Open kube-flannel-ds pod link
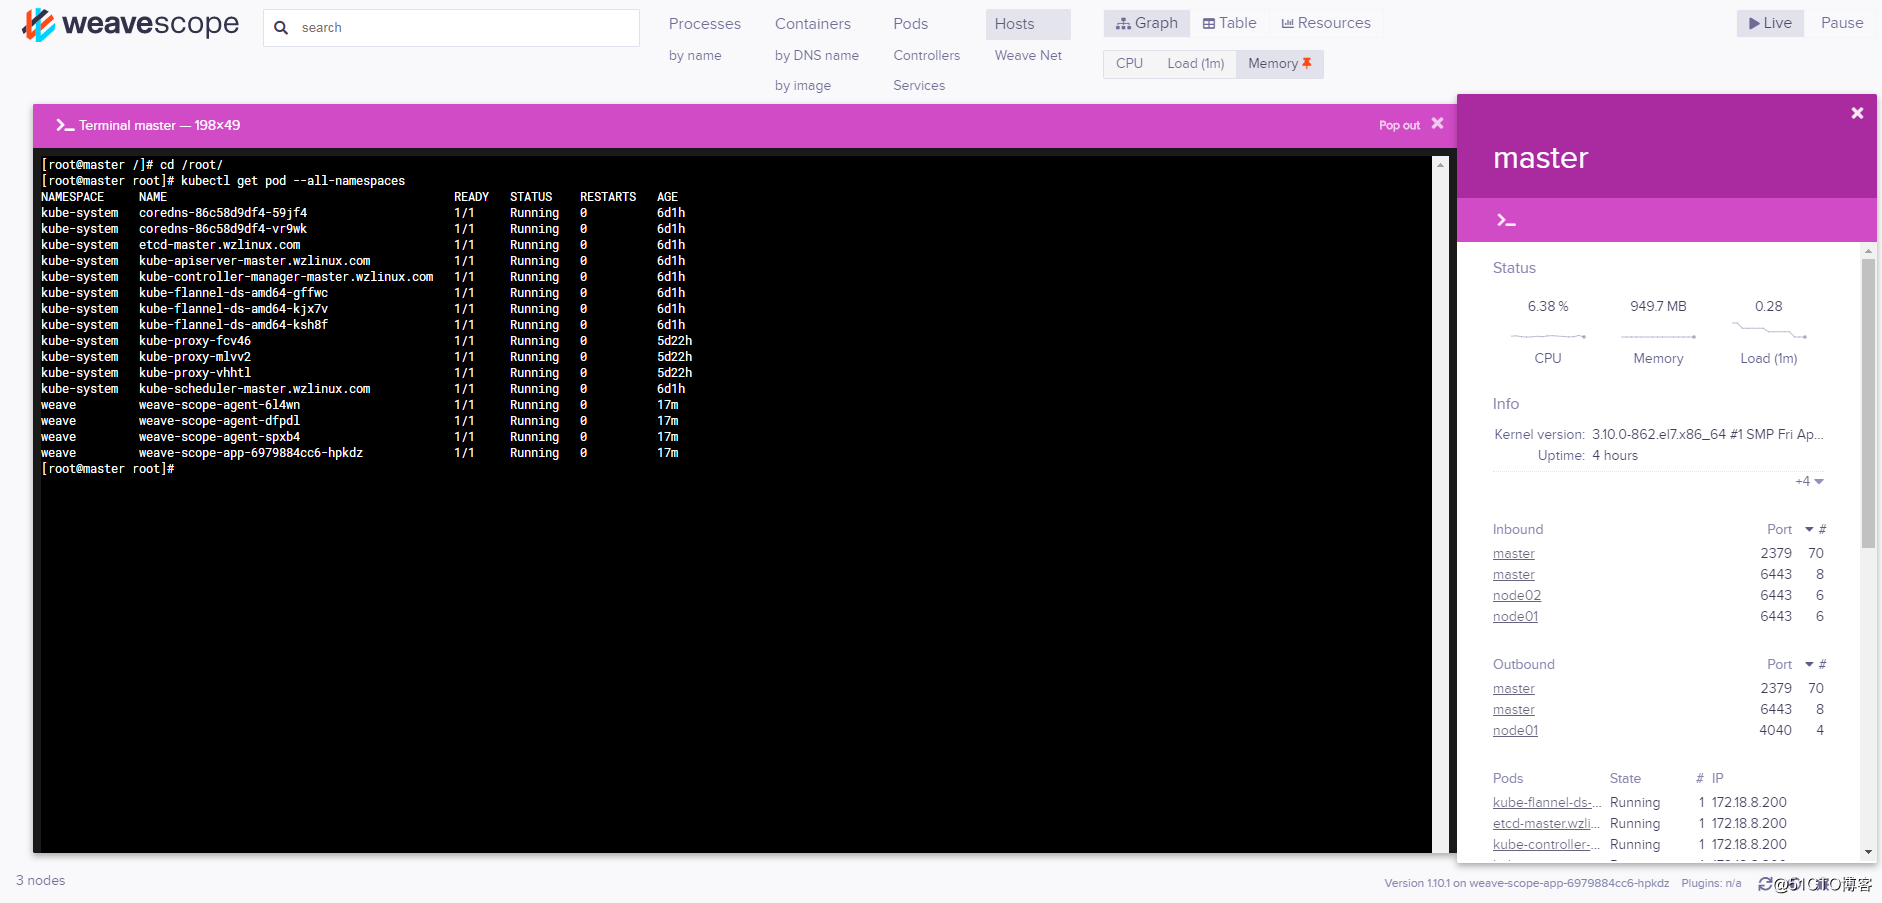 1546,803
